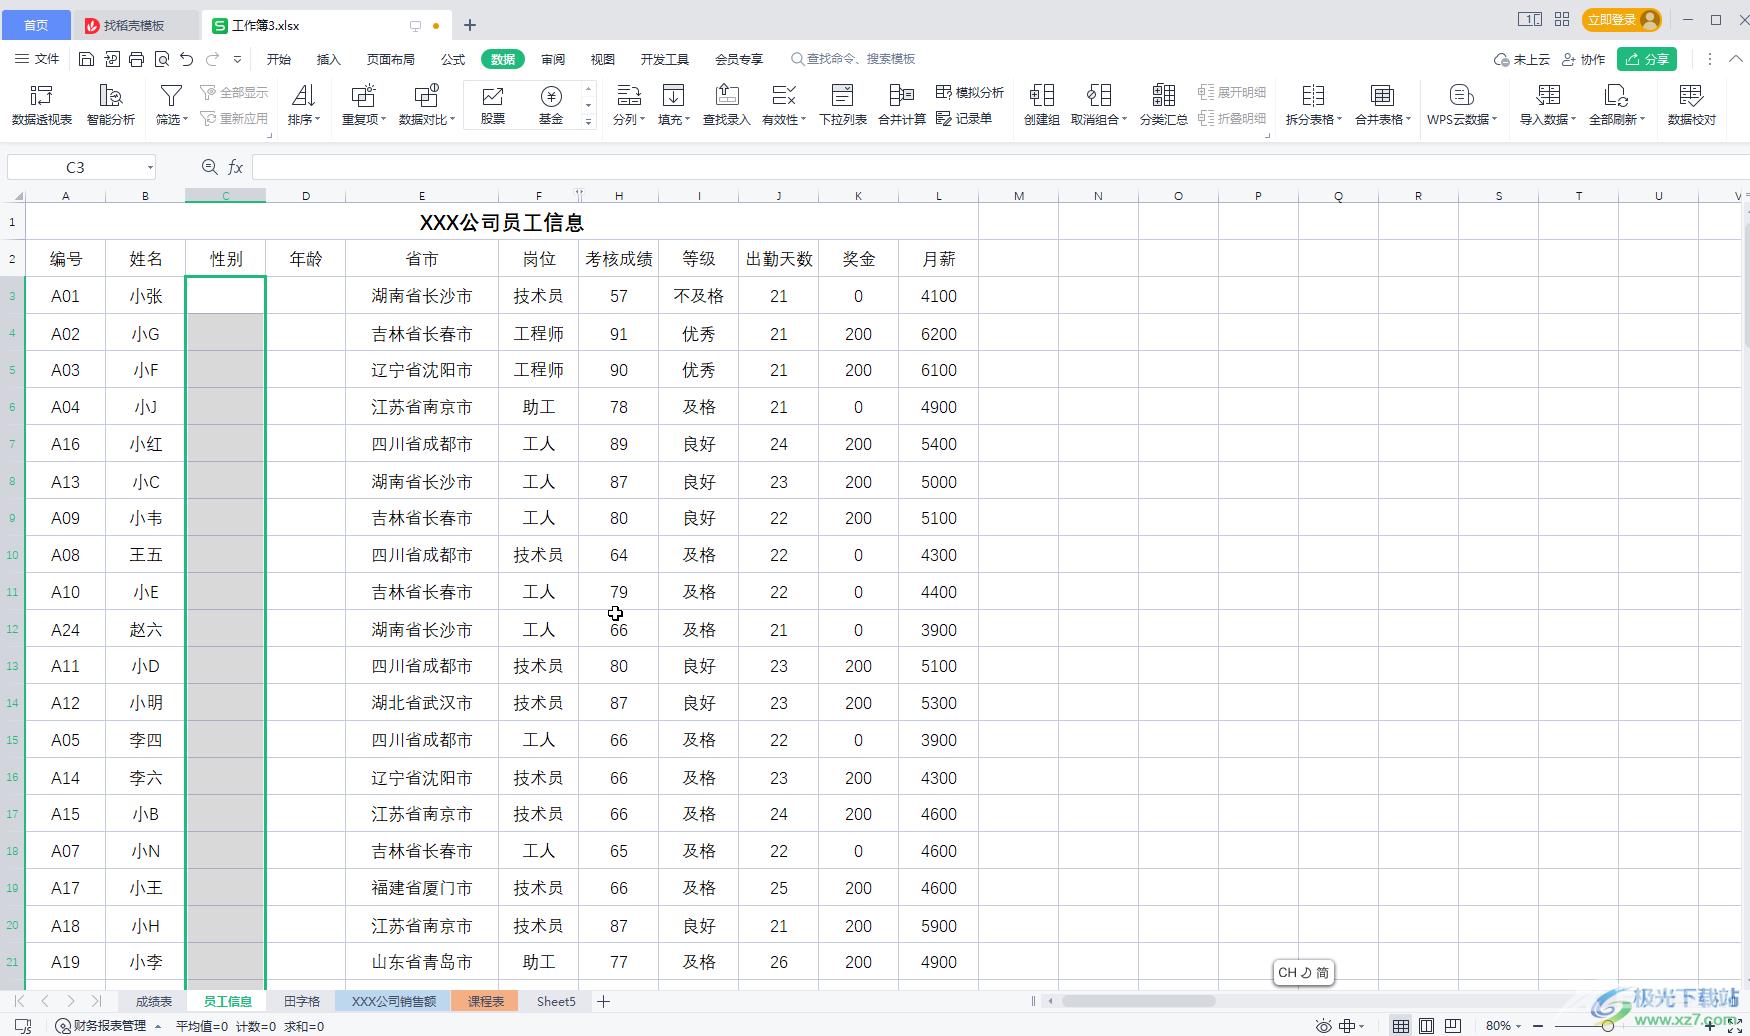Click the Import Data (导入数据) icon
1750x1036 pixels.
(x=1547, y=96)
